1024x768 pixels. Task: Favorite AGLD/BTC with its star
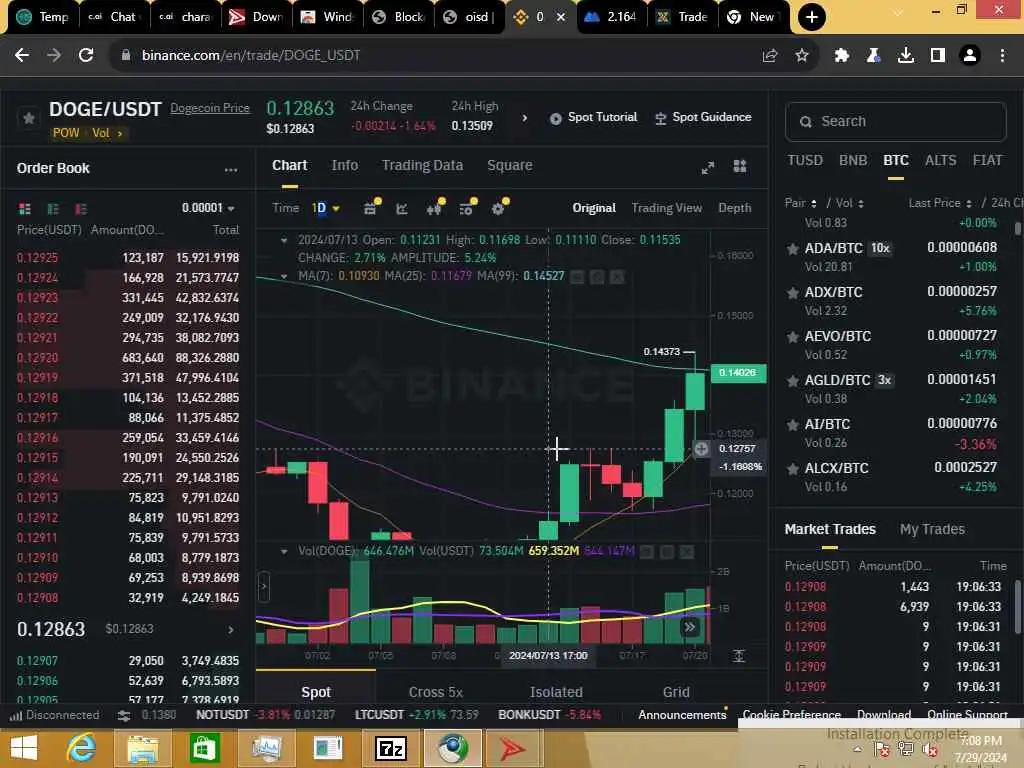click(x=792, y=381)
